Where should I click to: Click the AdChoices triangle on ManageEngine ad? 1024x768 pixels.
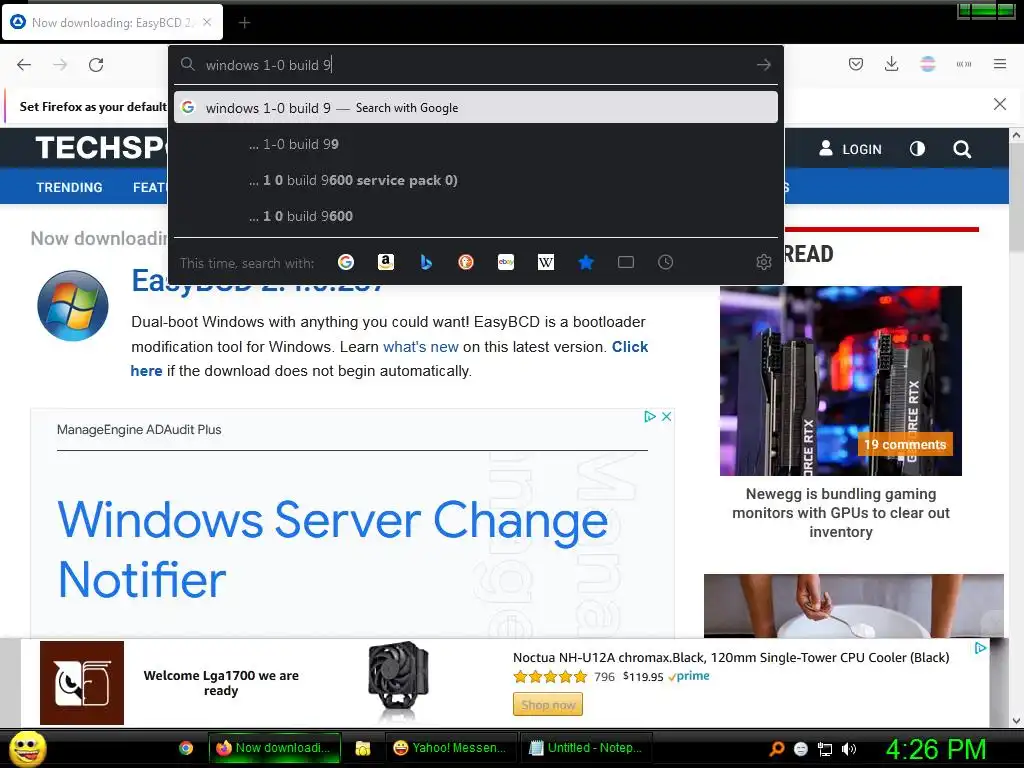[650, 417]
